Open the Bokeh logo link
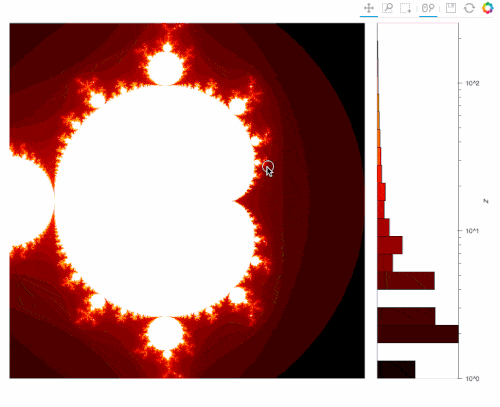500x407 pixels. [488, 8]
